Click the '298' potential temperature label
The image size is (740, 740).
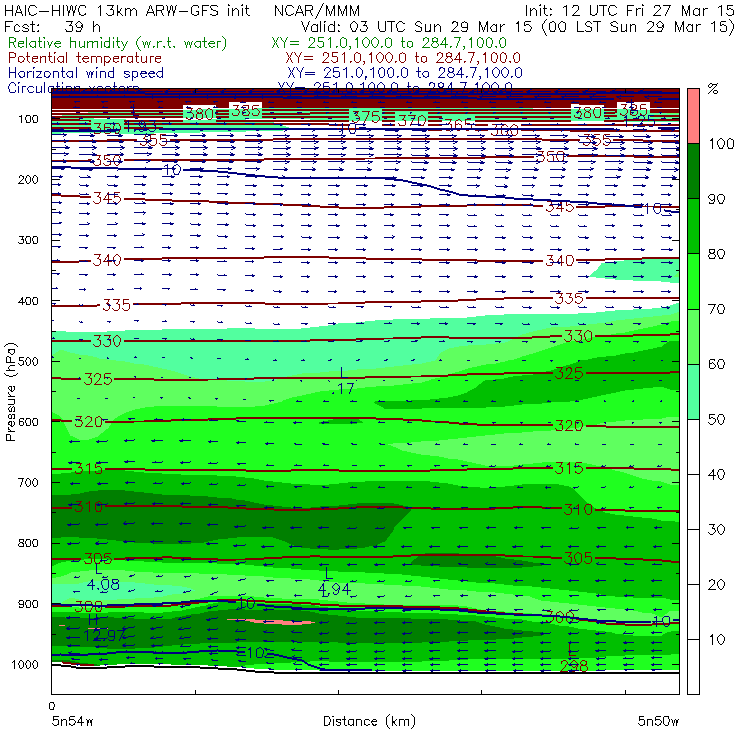574,666
